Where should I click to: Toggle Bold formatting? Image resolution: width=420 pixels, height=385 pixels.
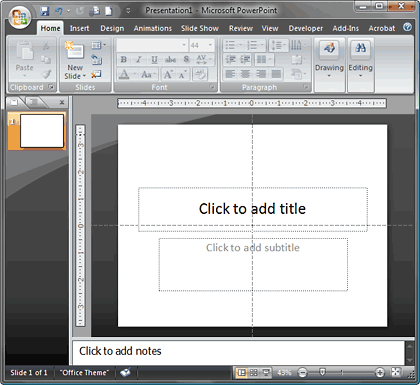click(123, 59)
